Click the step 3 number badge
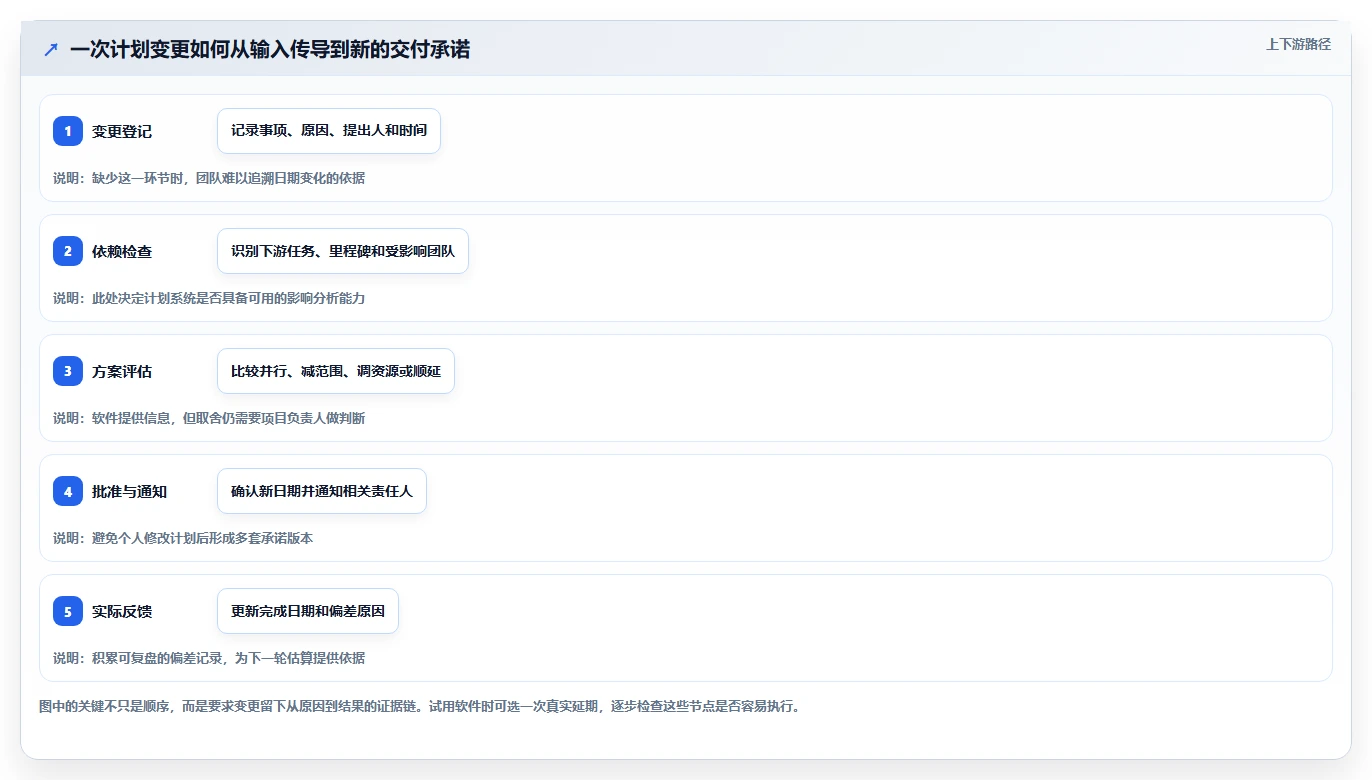This screenshot has width=1372, height=780. (x=68, y=371)
